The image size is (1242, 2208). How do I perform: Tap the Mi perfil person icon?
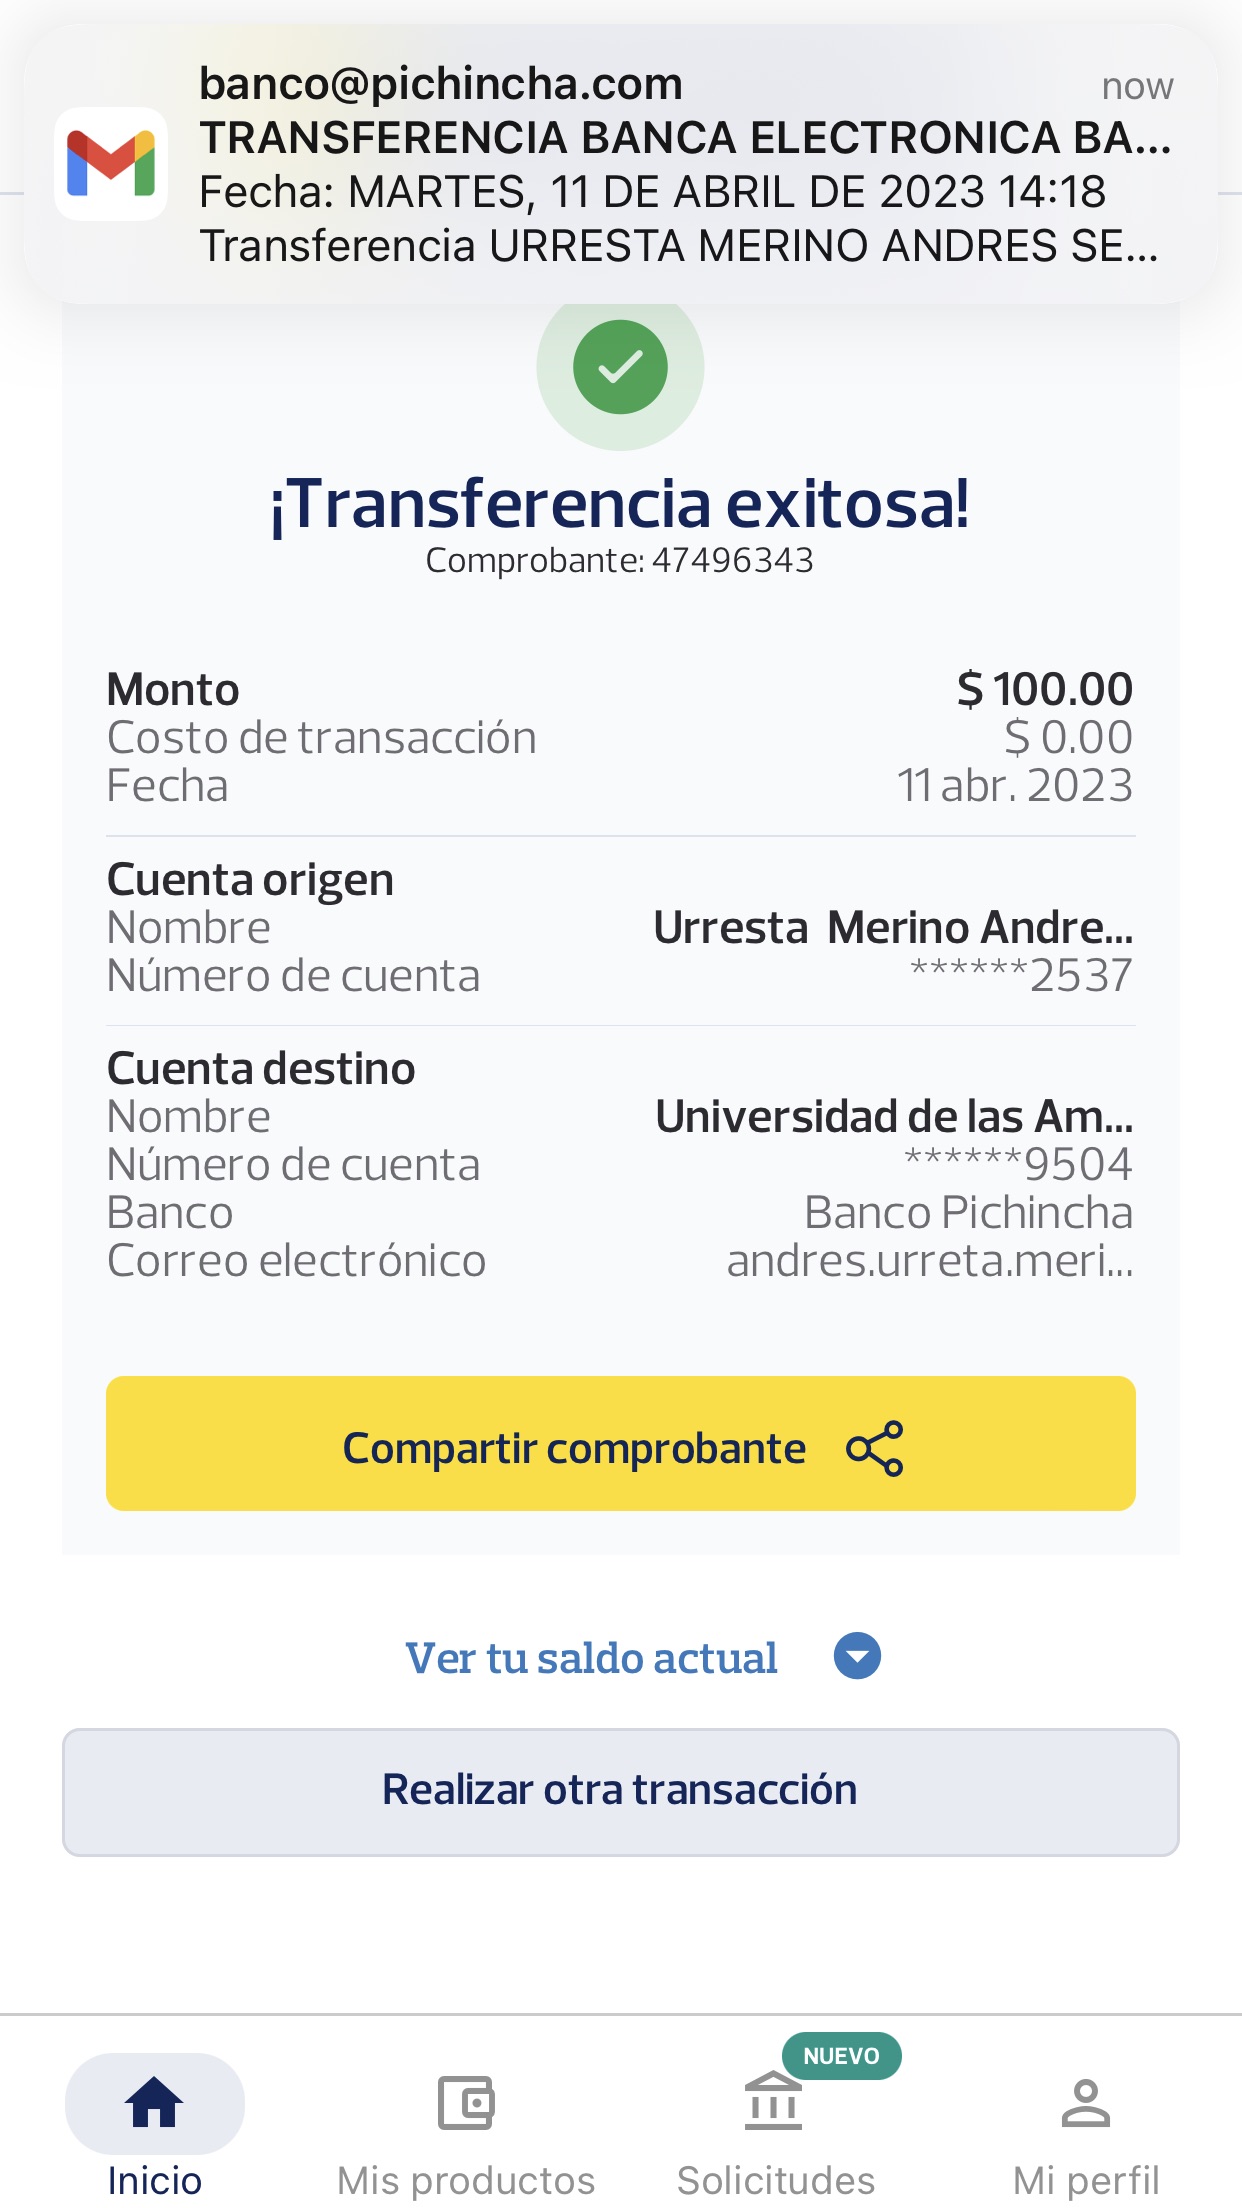1085,2102
